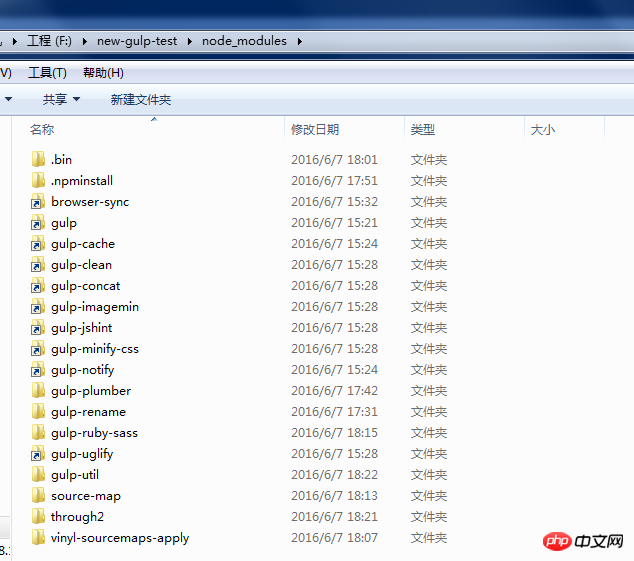Click the browser-sync shortcut folder icon
The image size is (634, 561).
[38, 201]
